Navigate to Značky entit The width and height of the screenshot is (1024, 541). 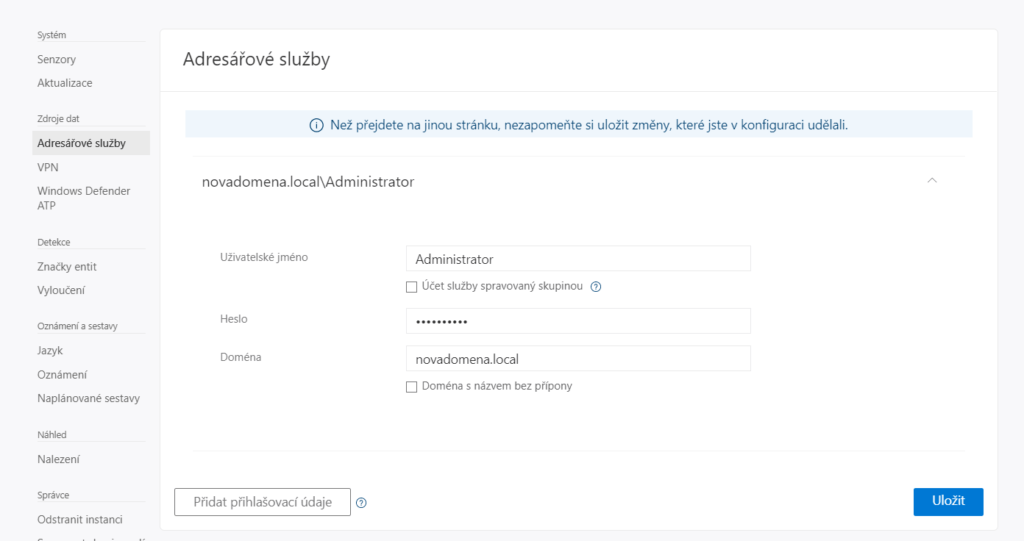pos(67,266)
